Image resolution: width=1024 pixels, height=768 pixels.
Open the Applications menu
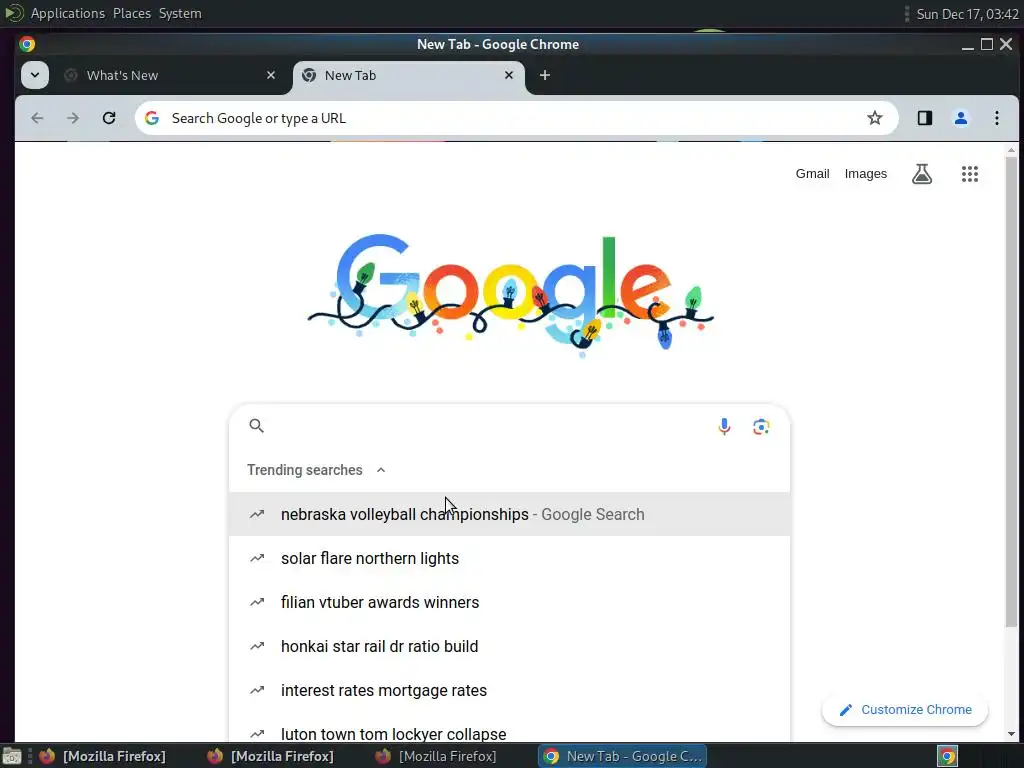[68, 13]
